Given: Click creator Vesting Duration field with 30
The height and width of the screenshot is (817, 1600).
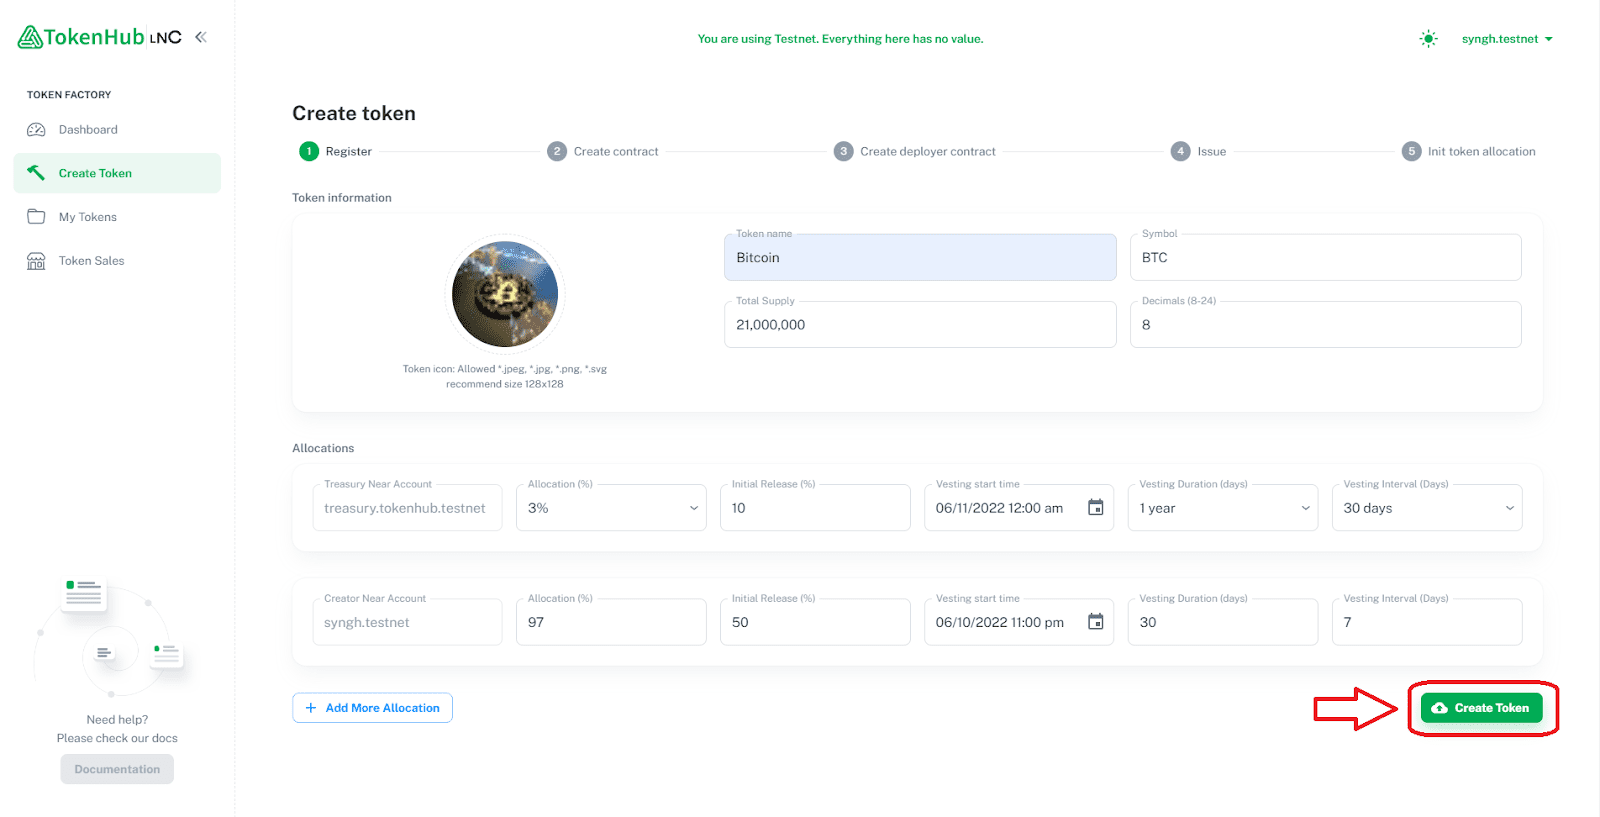Looking at the screenshot, I should pyautogui.click(x=1223, y=622).
